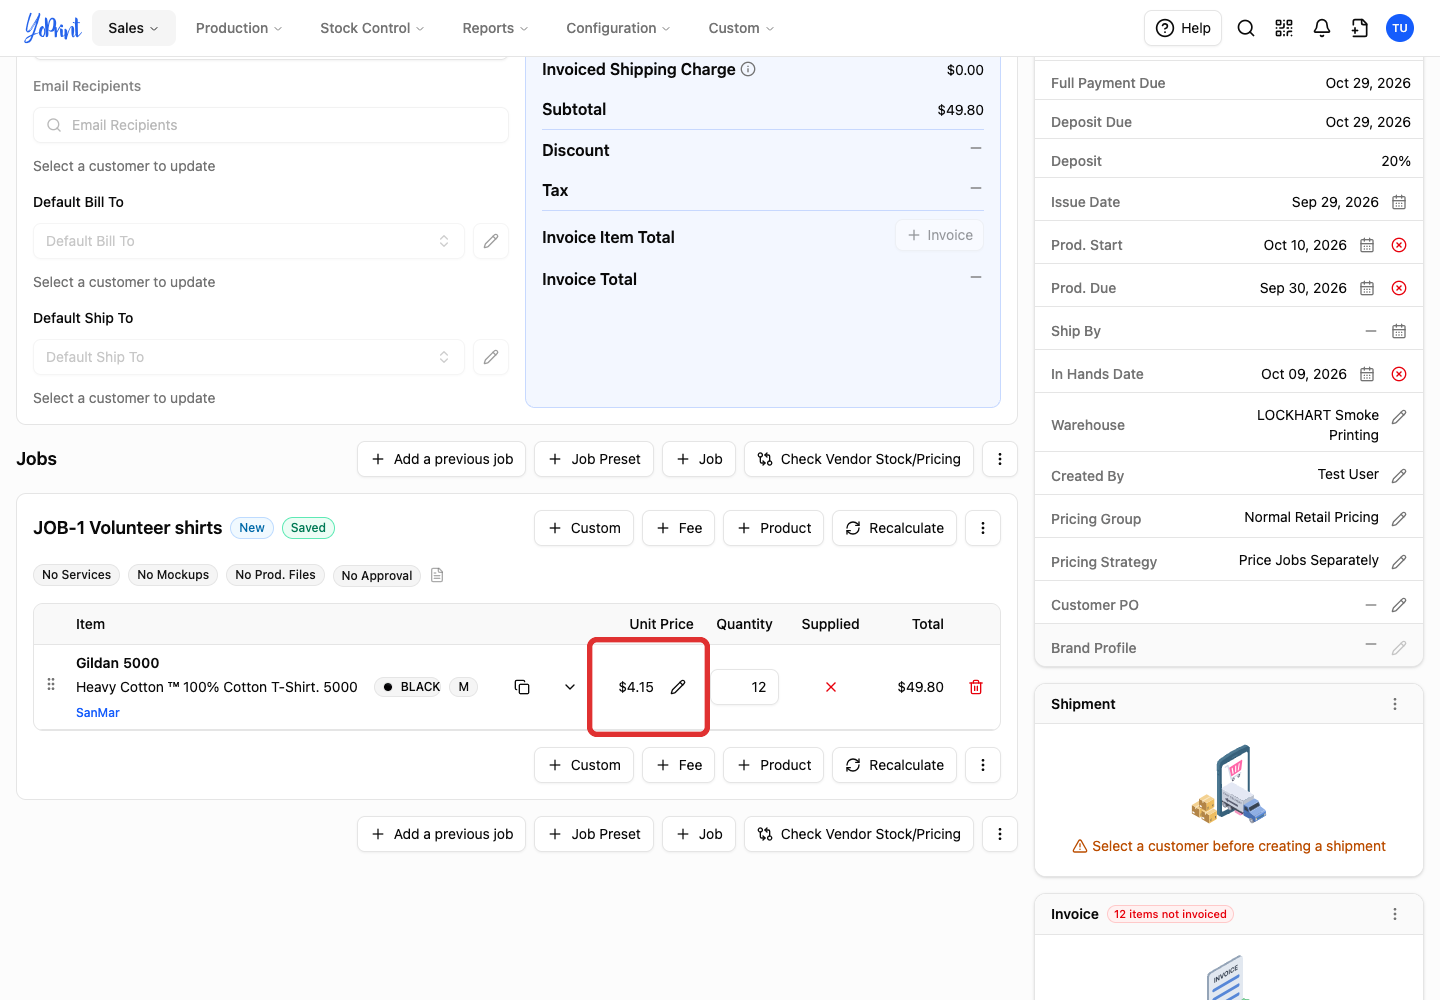Click the No Mockups status tag
The height and width of the screenshot is (1000, 1440).
click(173, 575)
